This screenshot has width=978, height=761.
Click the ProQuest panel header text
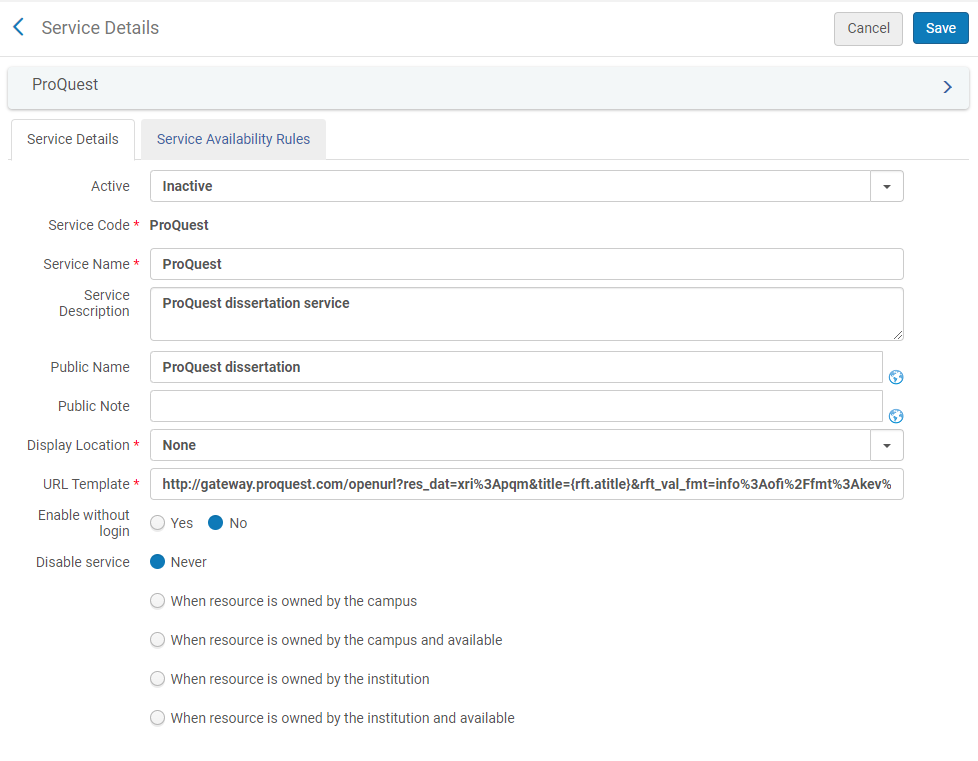65,84
